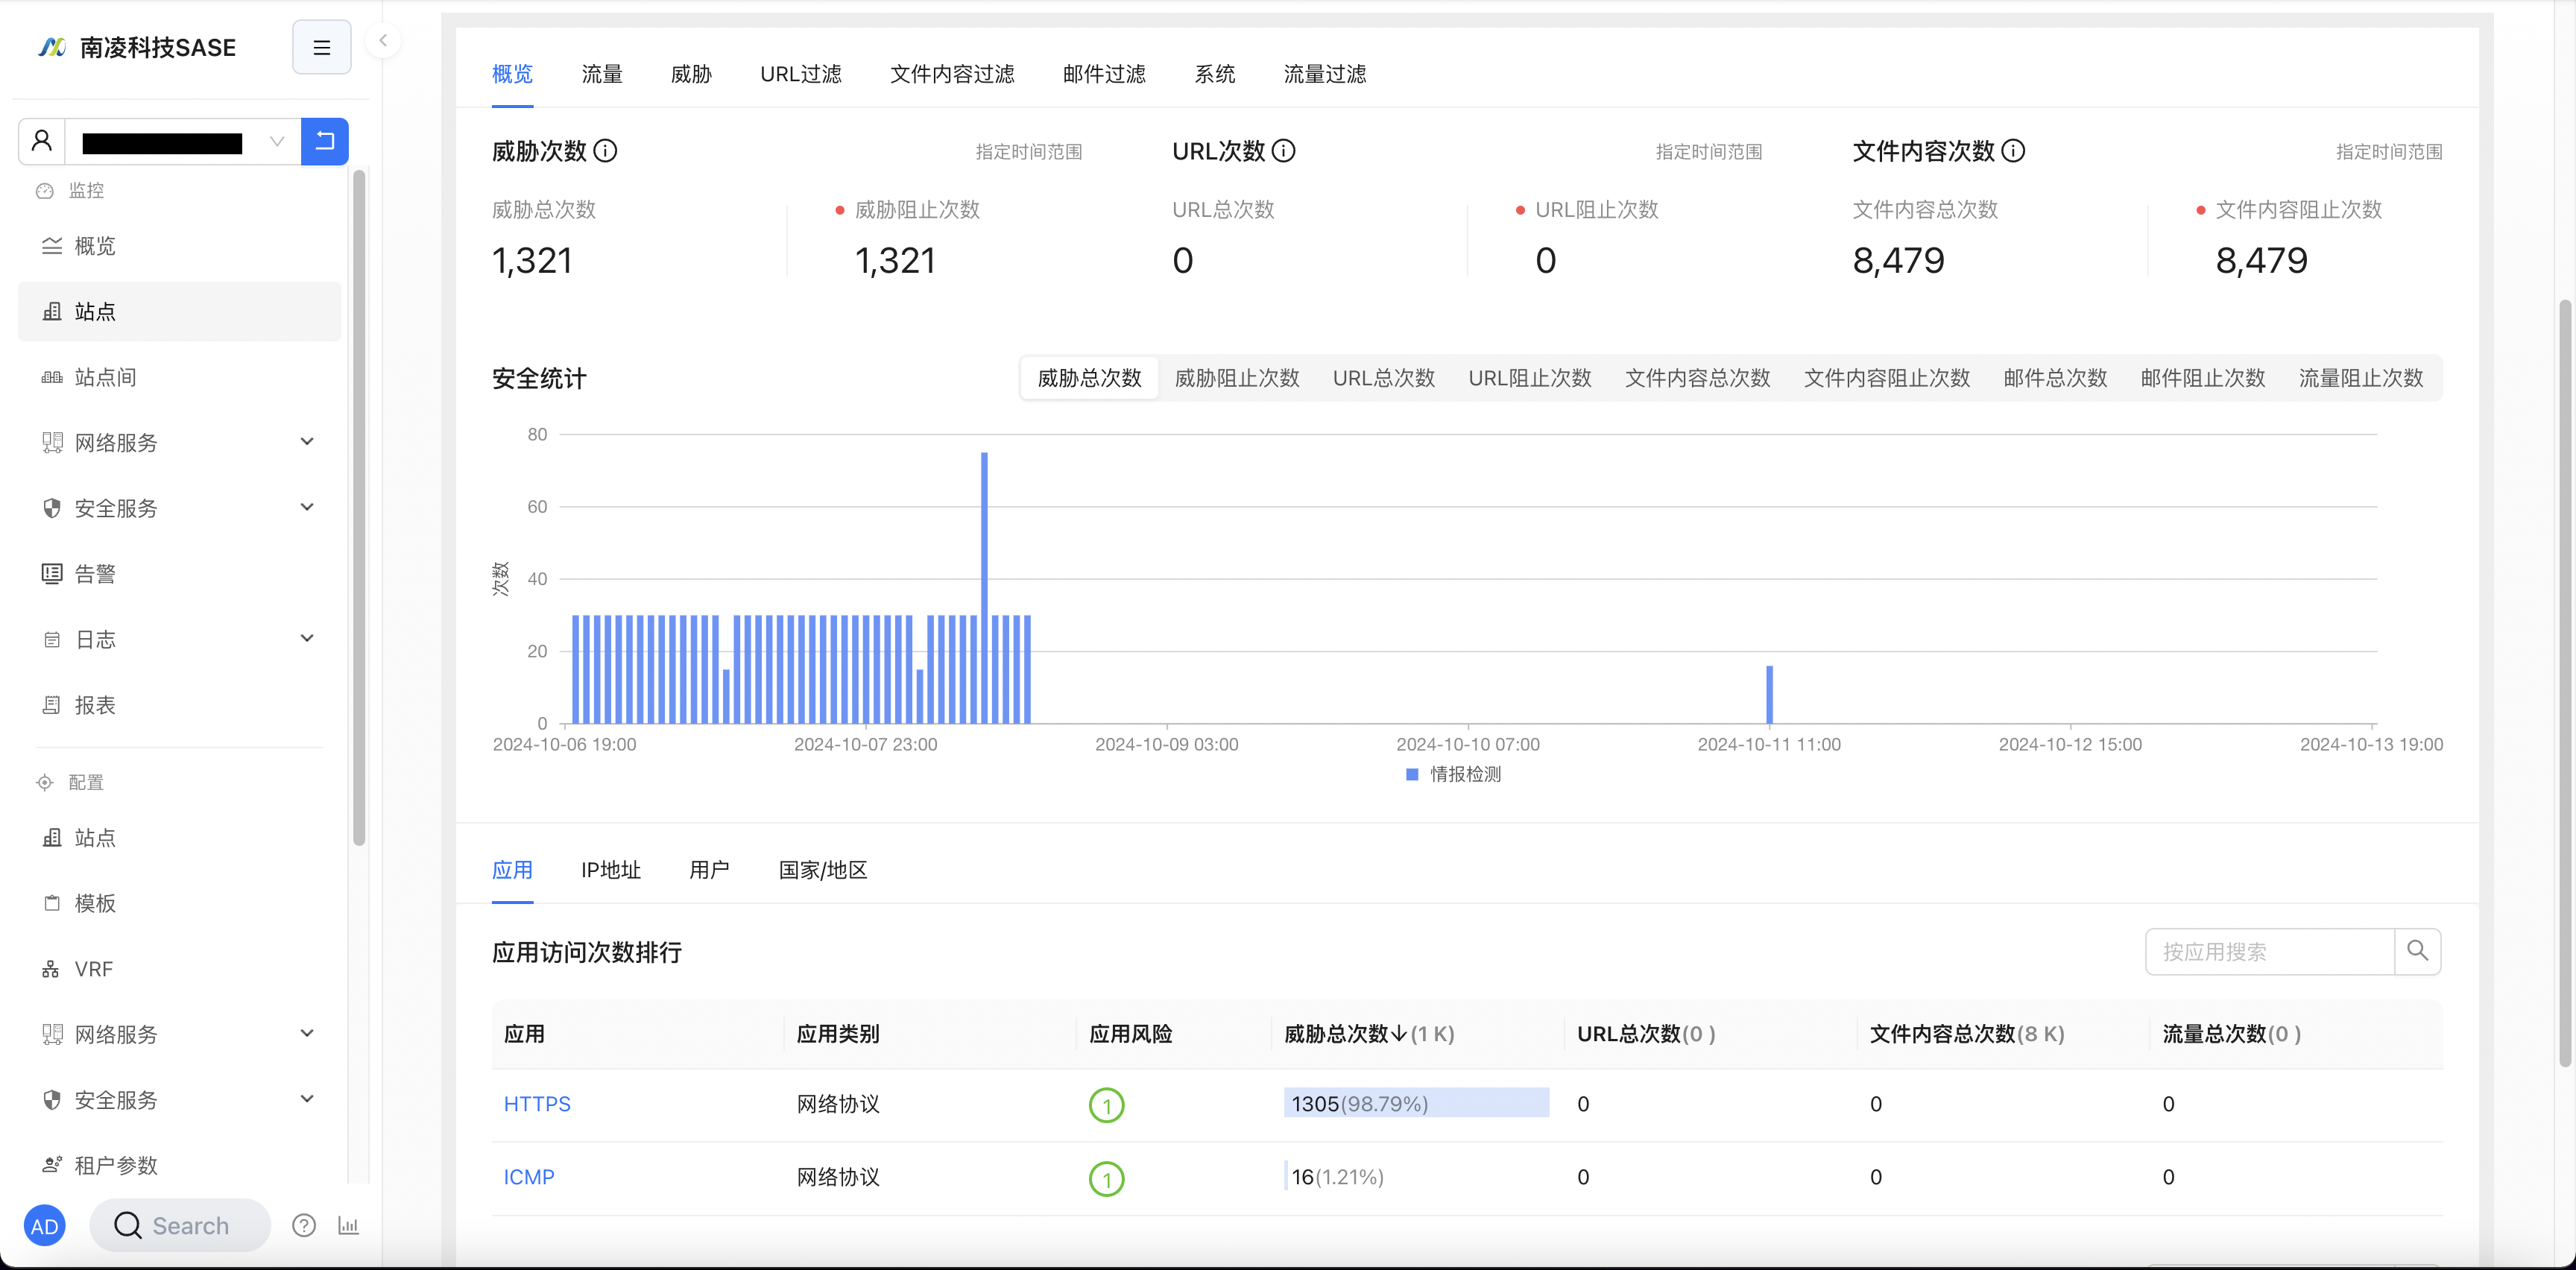Click the bottom Search box
The width and height of the screenshot is (2576, 1270).
click(180, 1226)
